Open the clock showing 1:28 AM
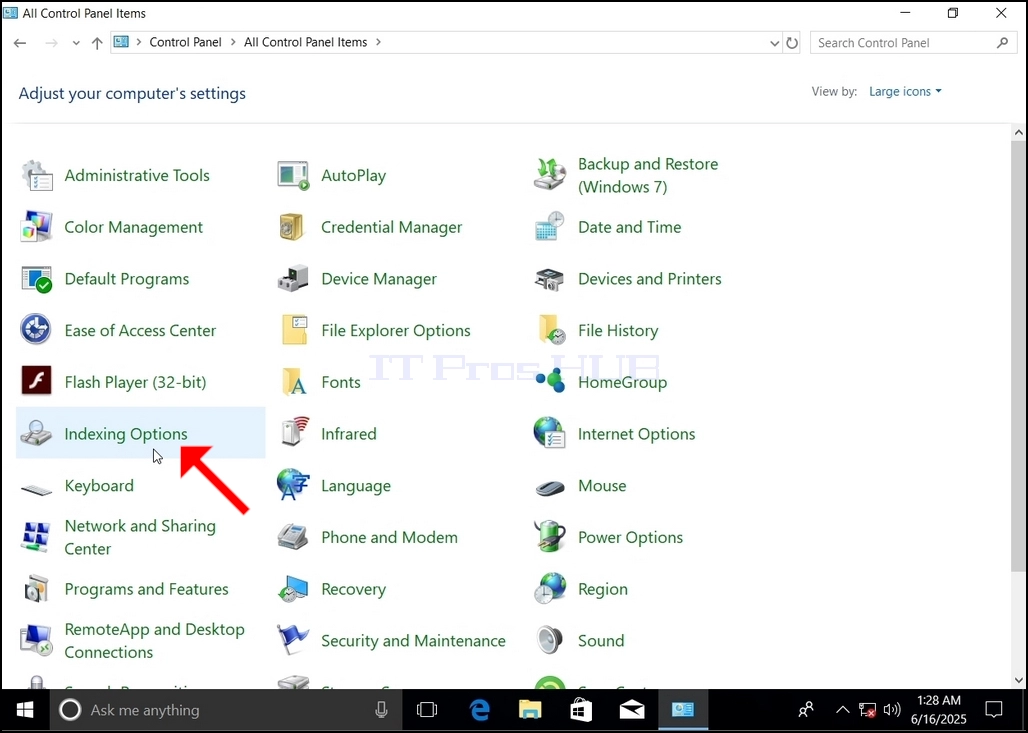This screenshot has width=1028, height=733. pyautogui.click(x=939, y=710)
